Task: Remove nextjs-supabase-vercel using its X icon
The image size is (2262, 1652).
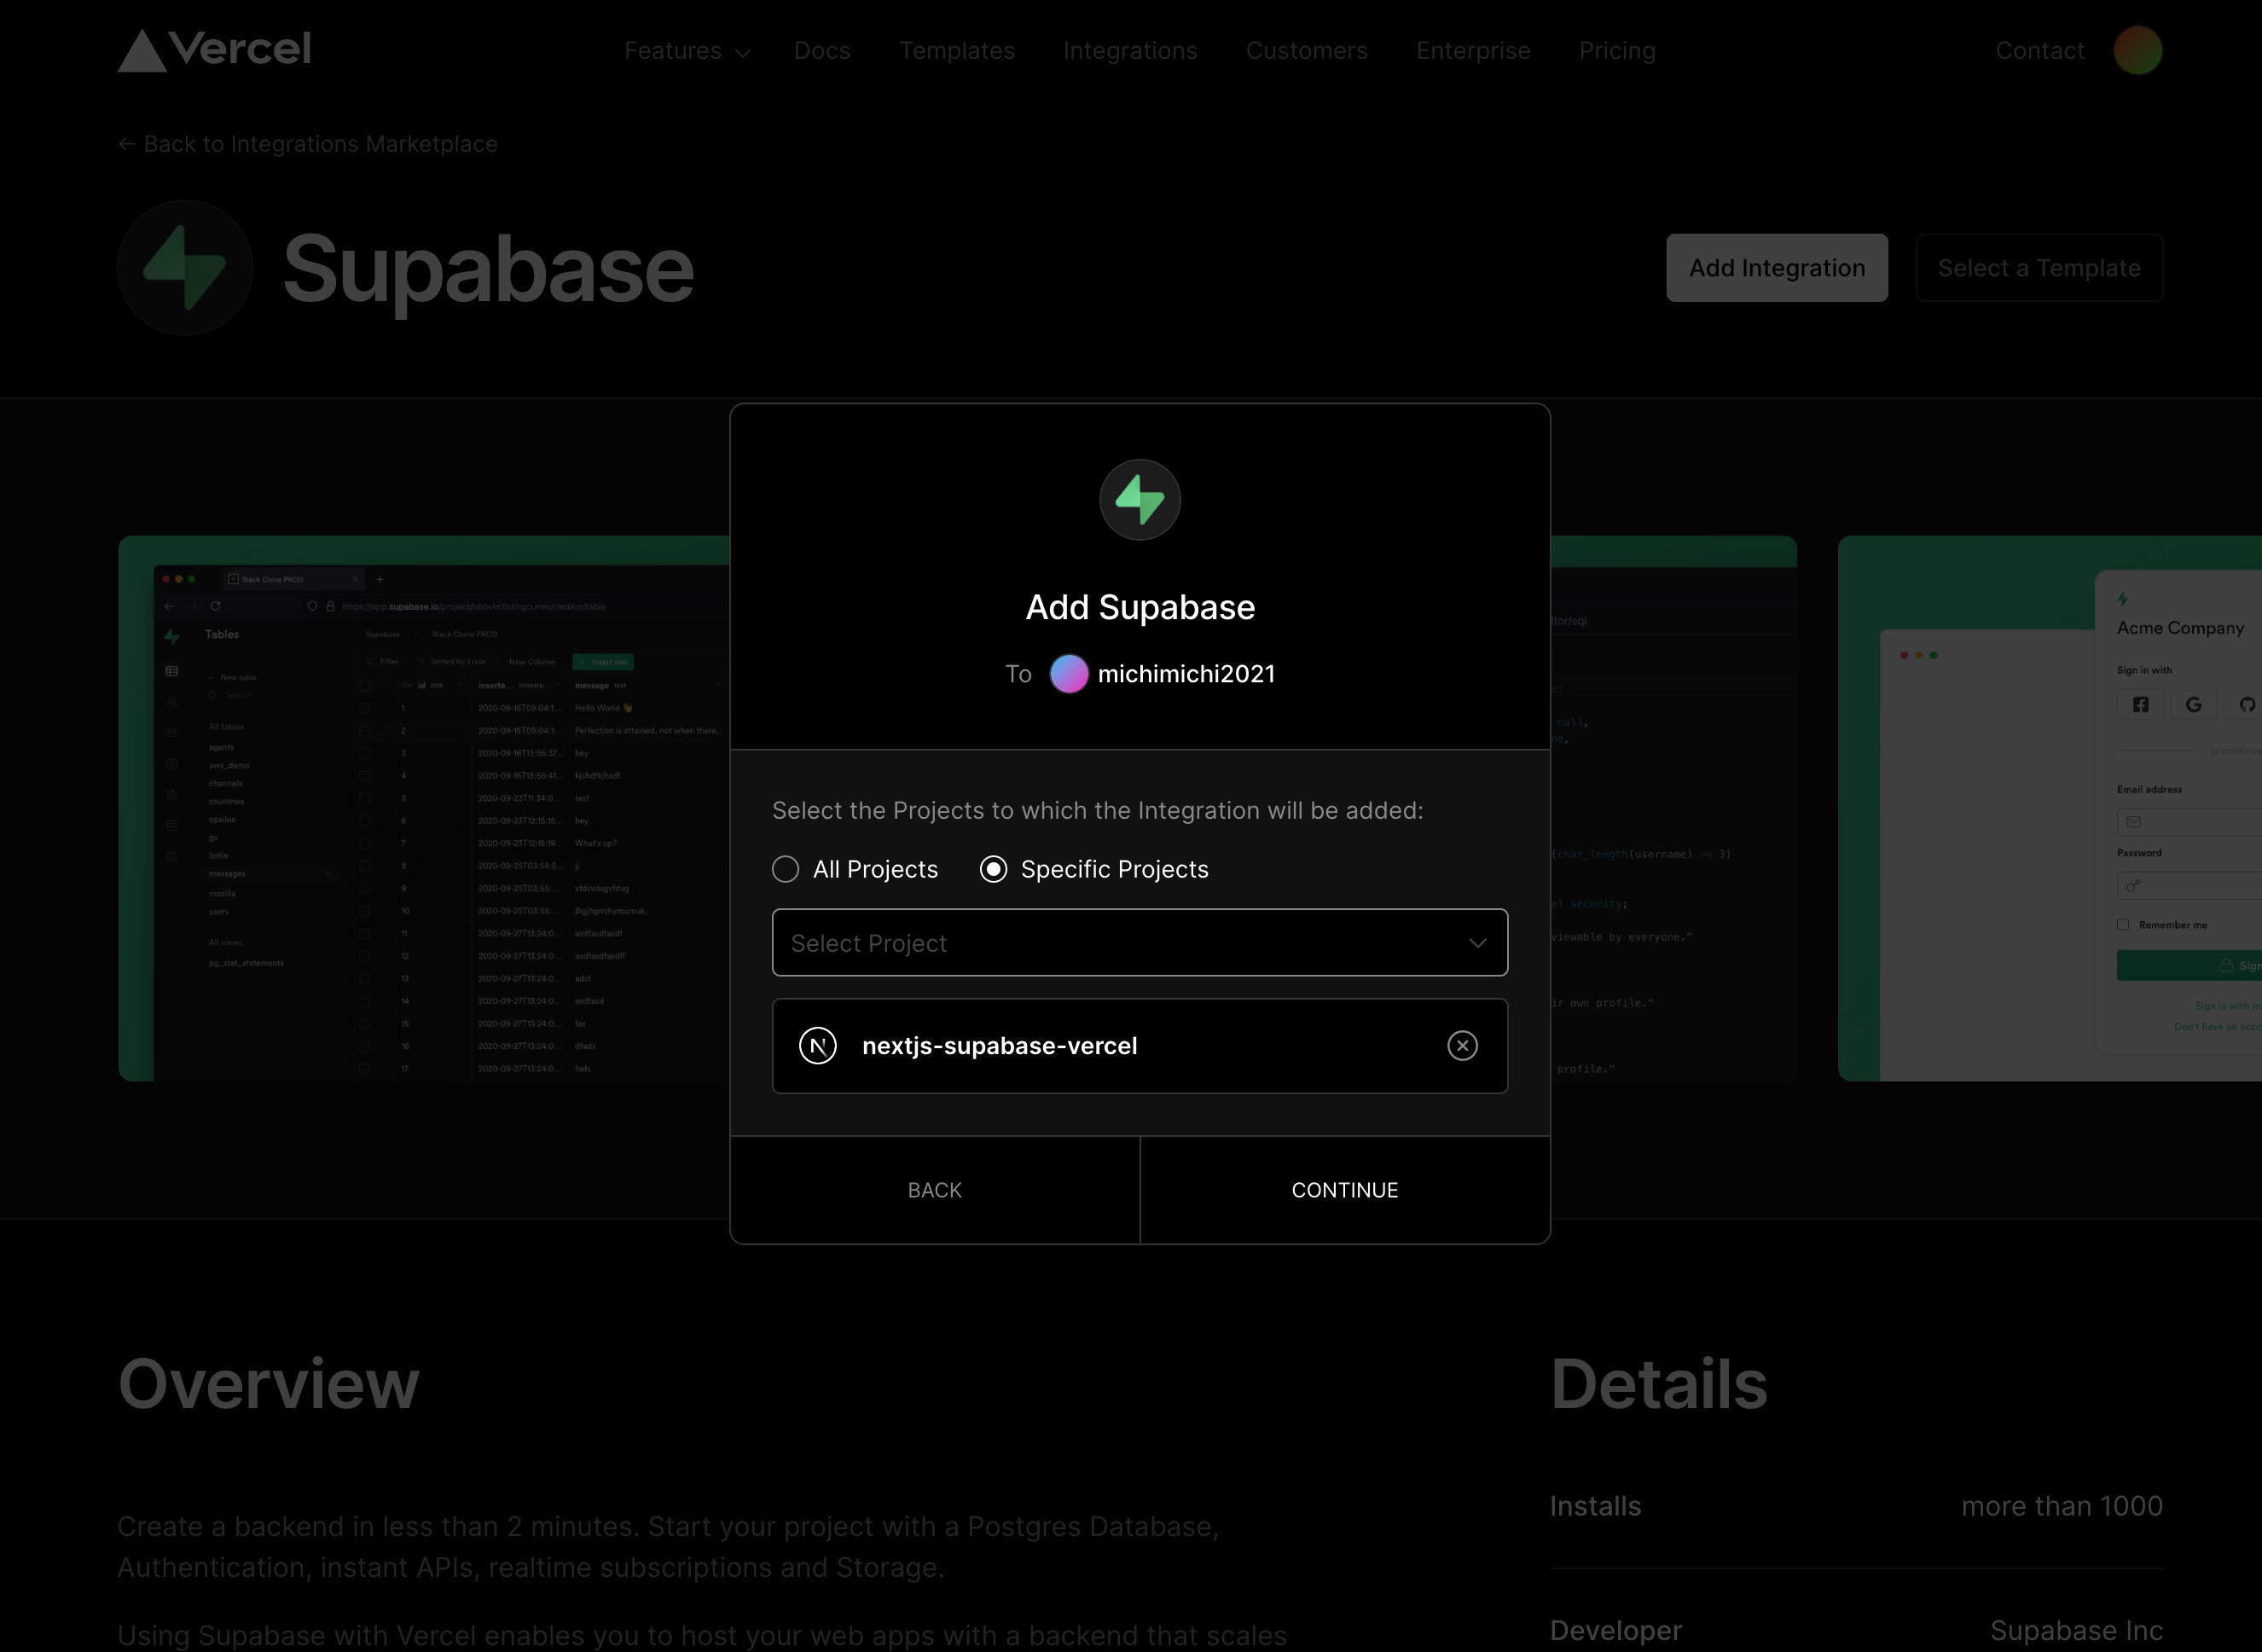Action: pyautogui.click(x=1462, y=1046)
